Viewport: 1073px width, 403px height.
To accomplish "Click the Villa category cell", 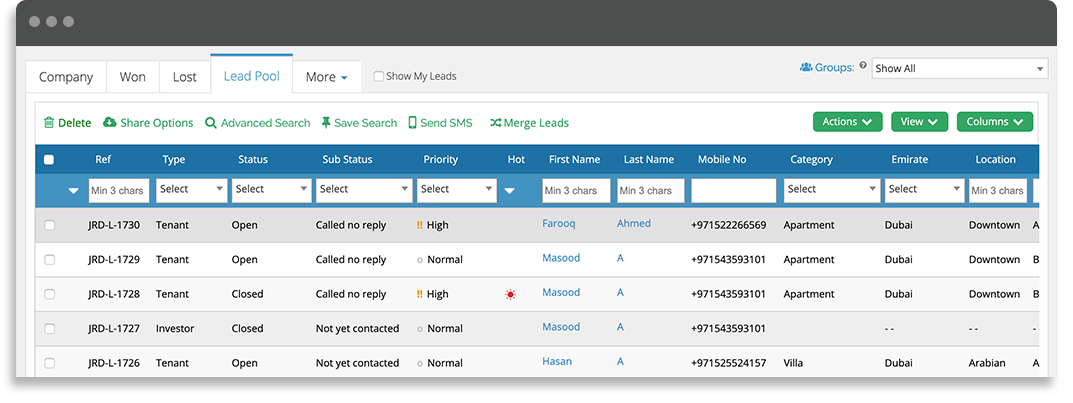I will pos(793,363).
